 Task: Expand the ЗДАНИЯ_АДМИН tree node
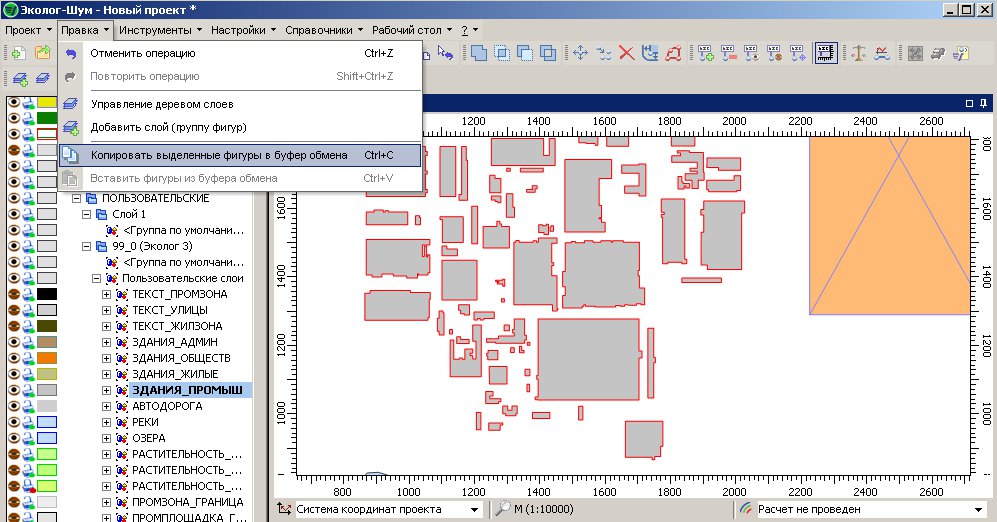tap(108, 342)
